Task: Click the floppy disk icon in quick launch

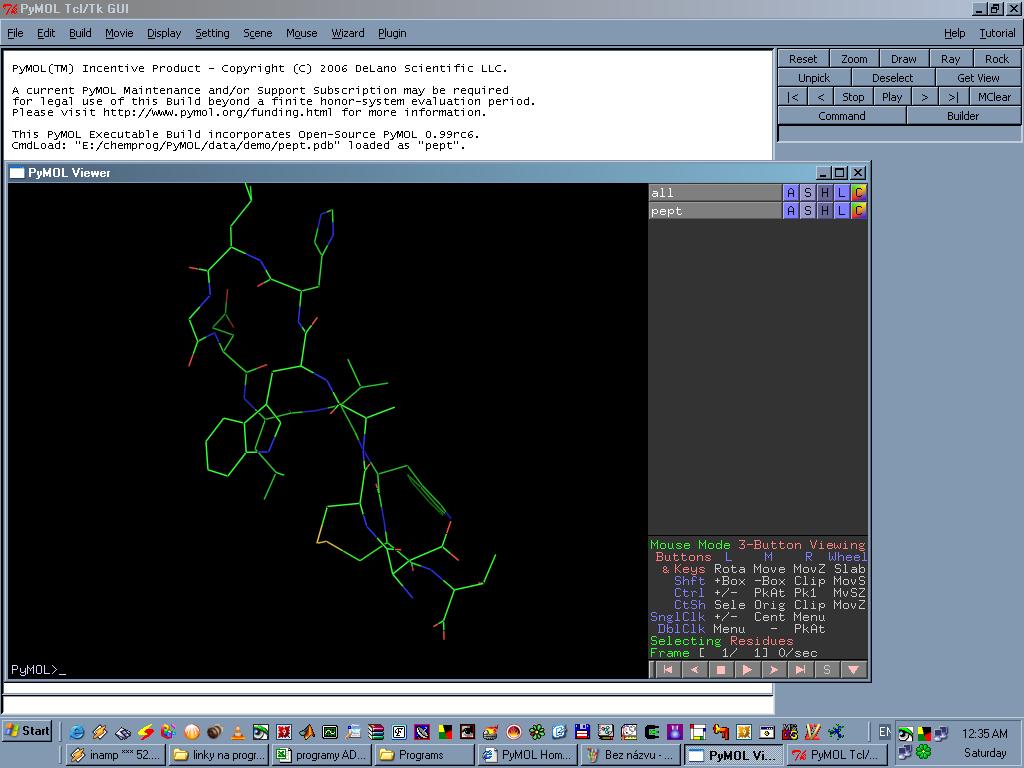Action: 583,732
